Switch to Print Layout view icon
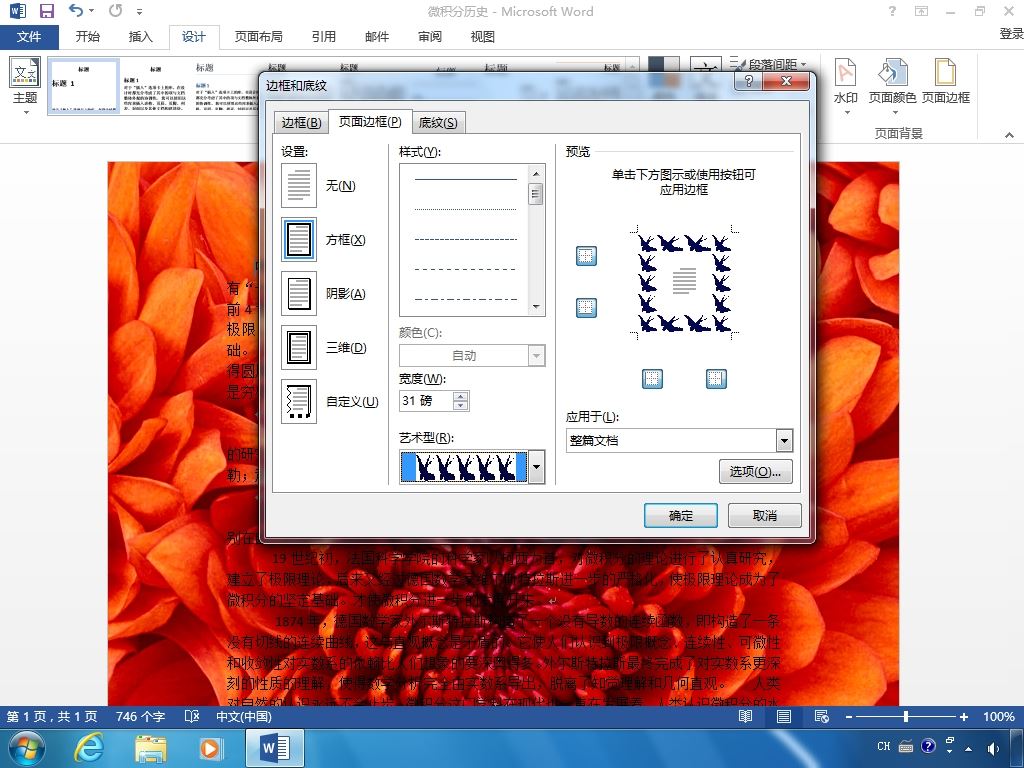 click(784, 716)
